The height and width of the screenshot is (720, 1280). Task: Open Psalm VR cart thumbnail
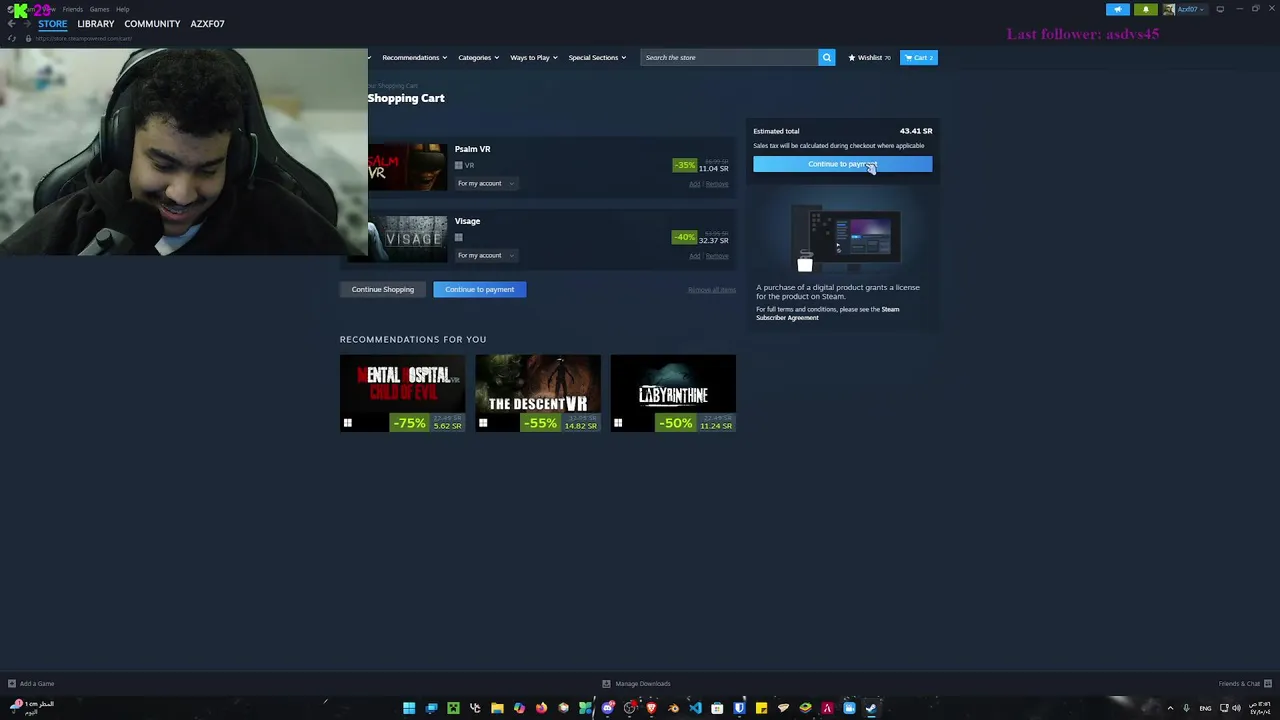click(407, 167)
